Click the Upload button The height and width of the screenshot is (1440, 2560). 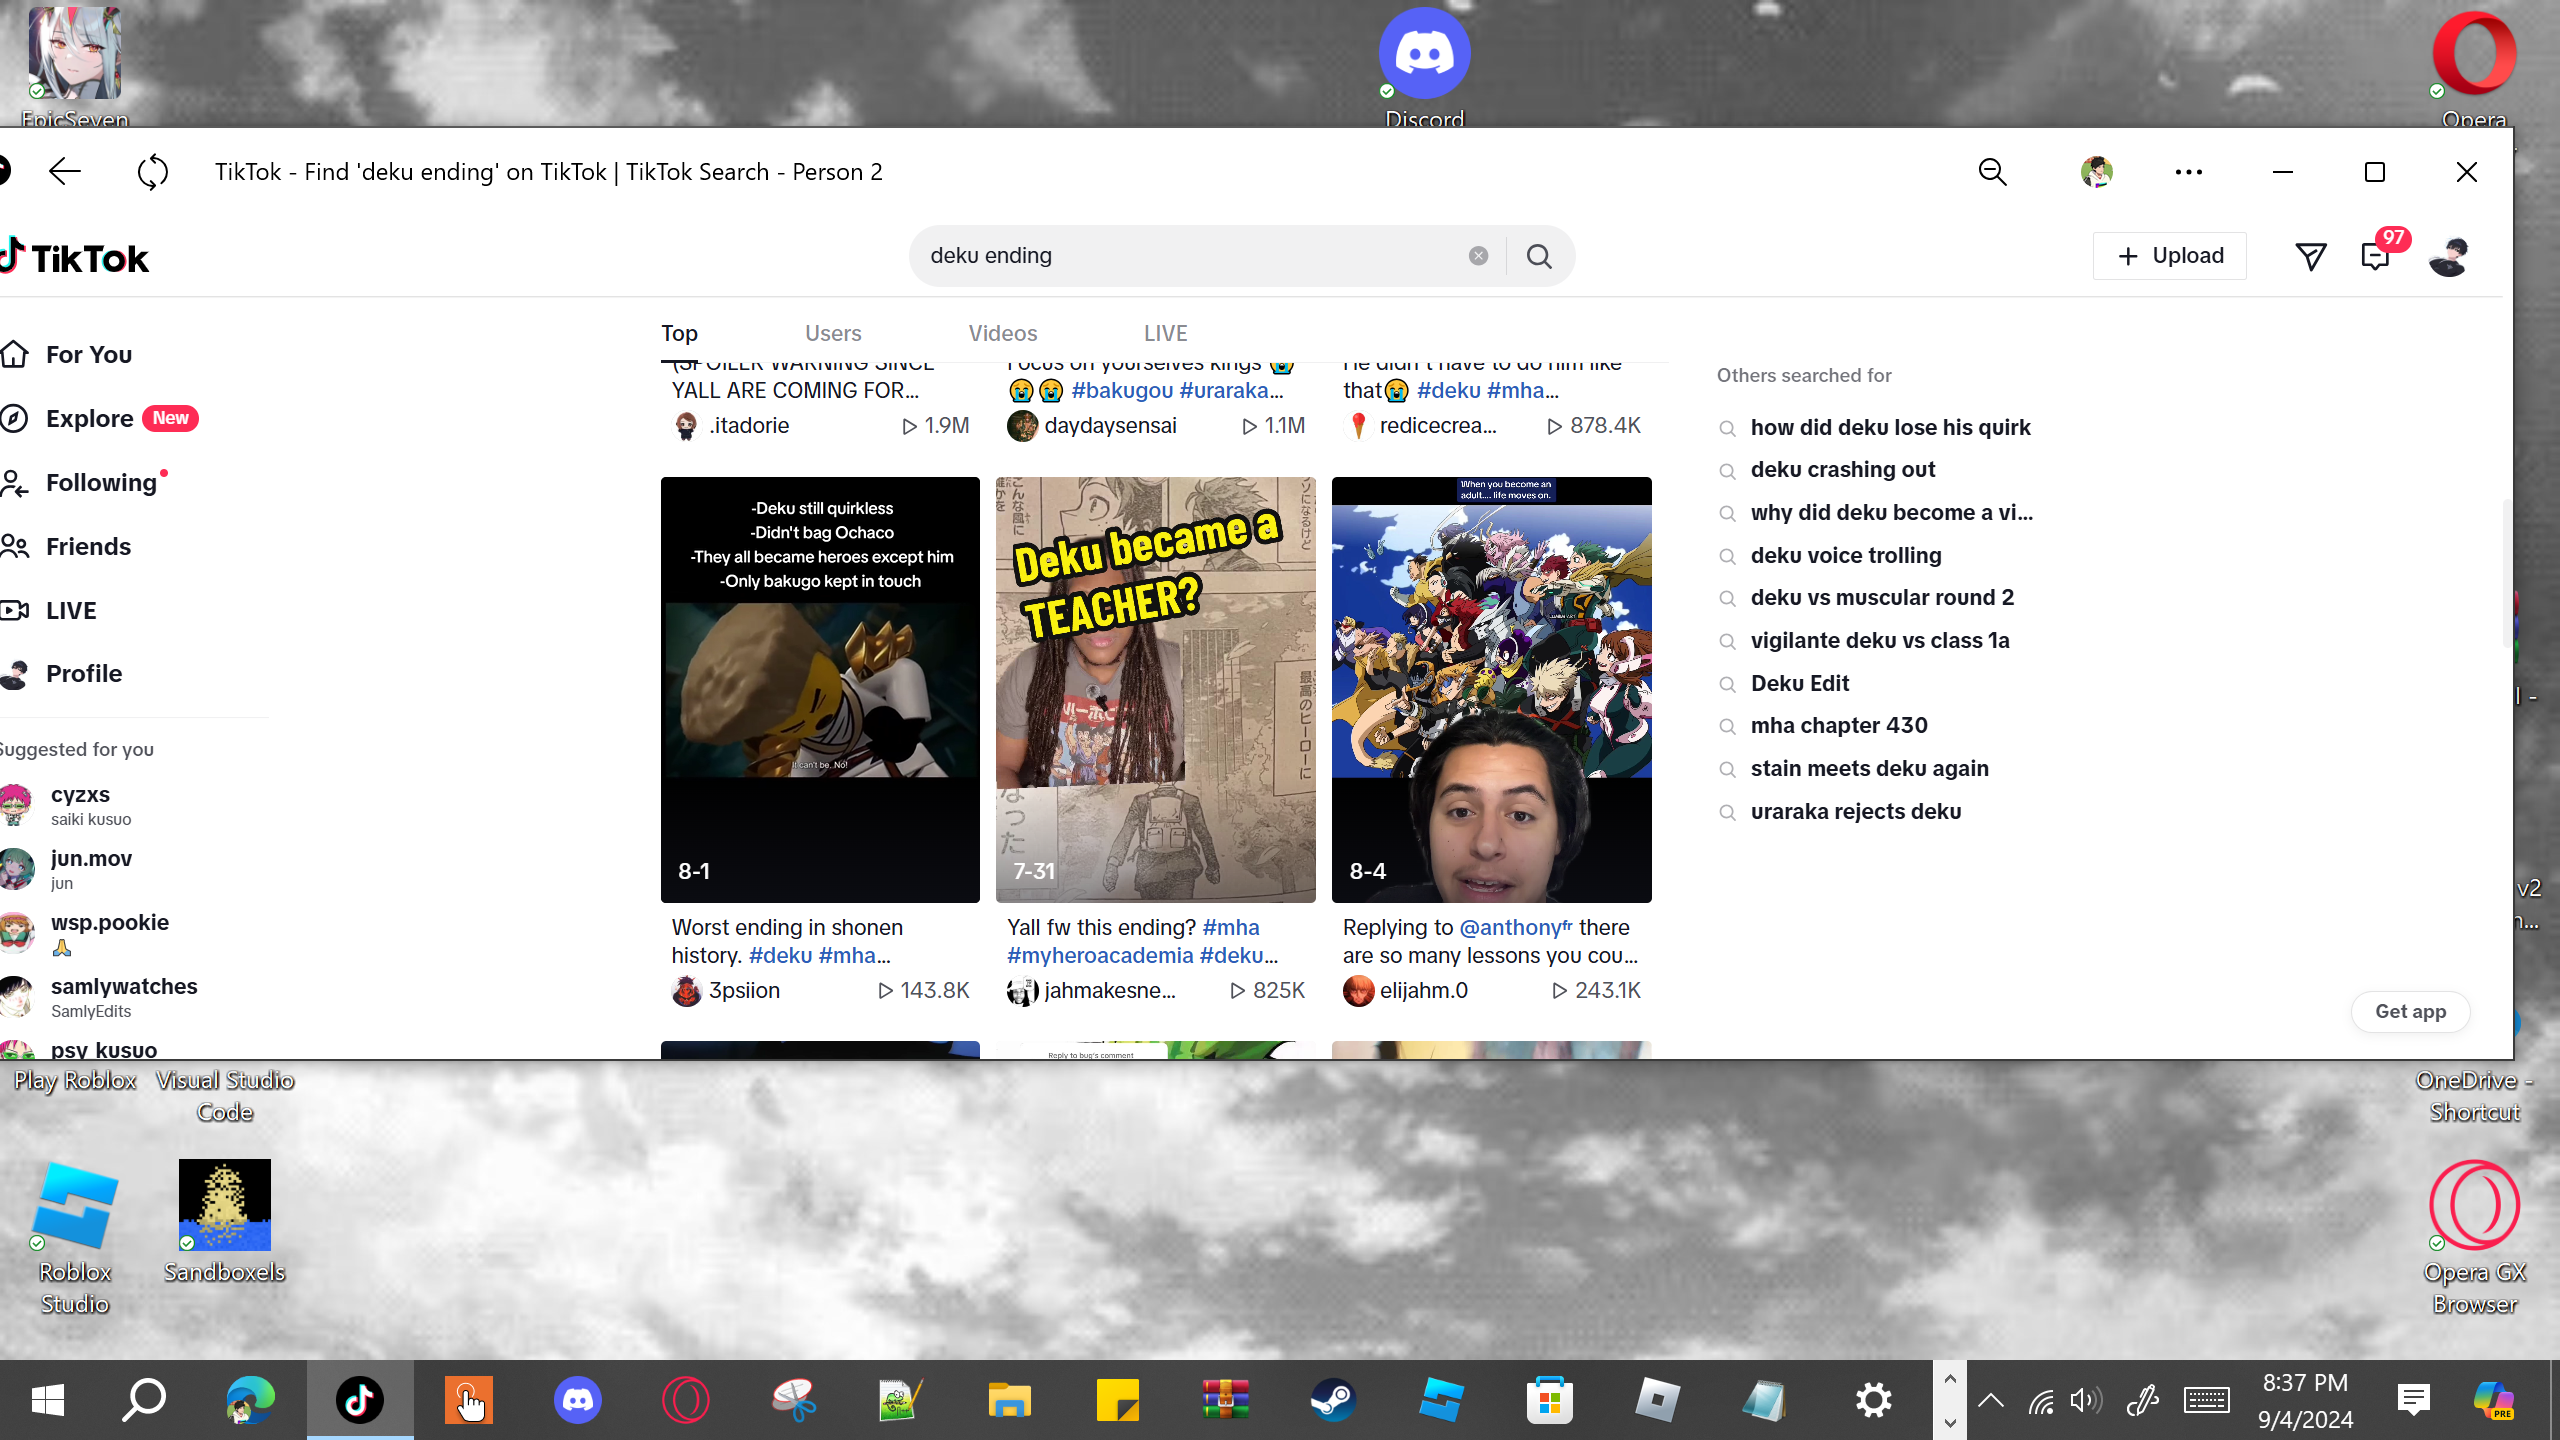tap(2169, 256)
